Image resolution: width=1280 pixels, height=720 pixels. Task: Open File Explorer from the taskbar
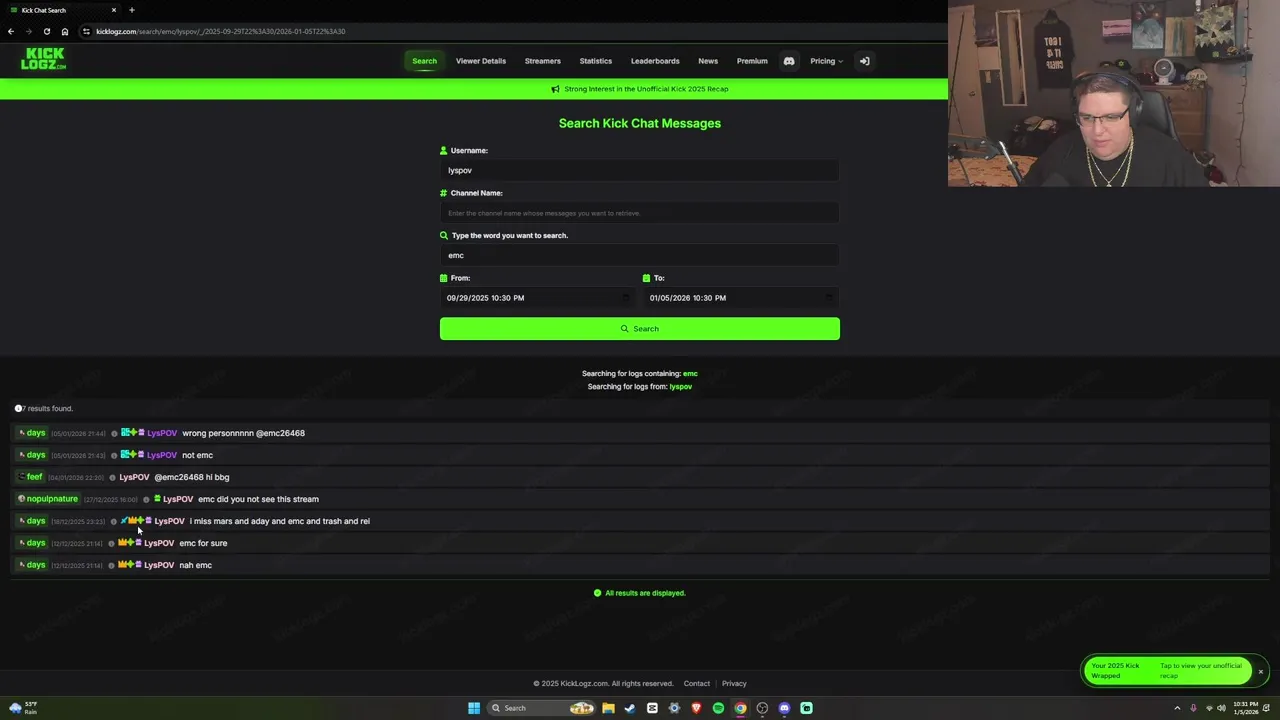(608, 708)
